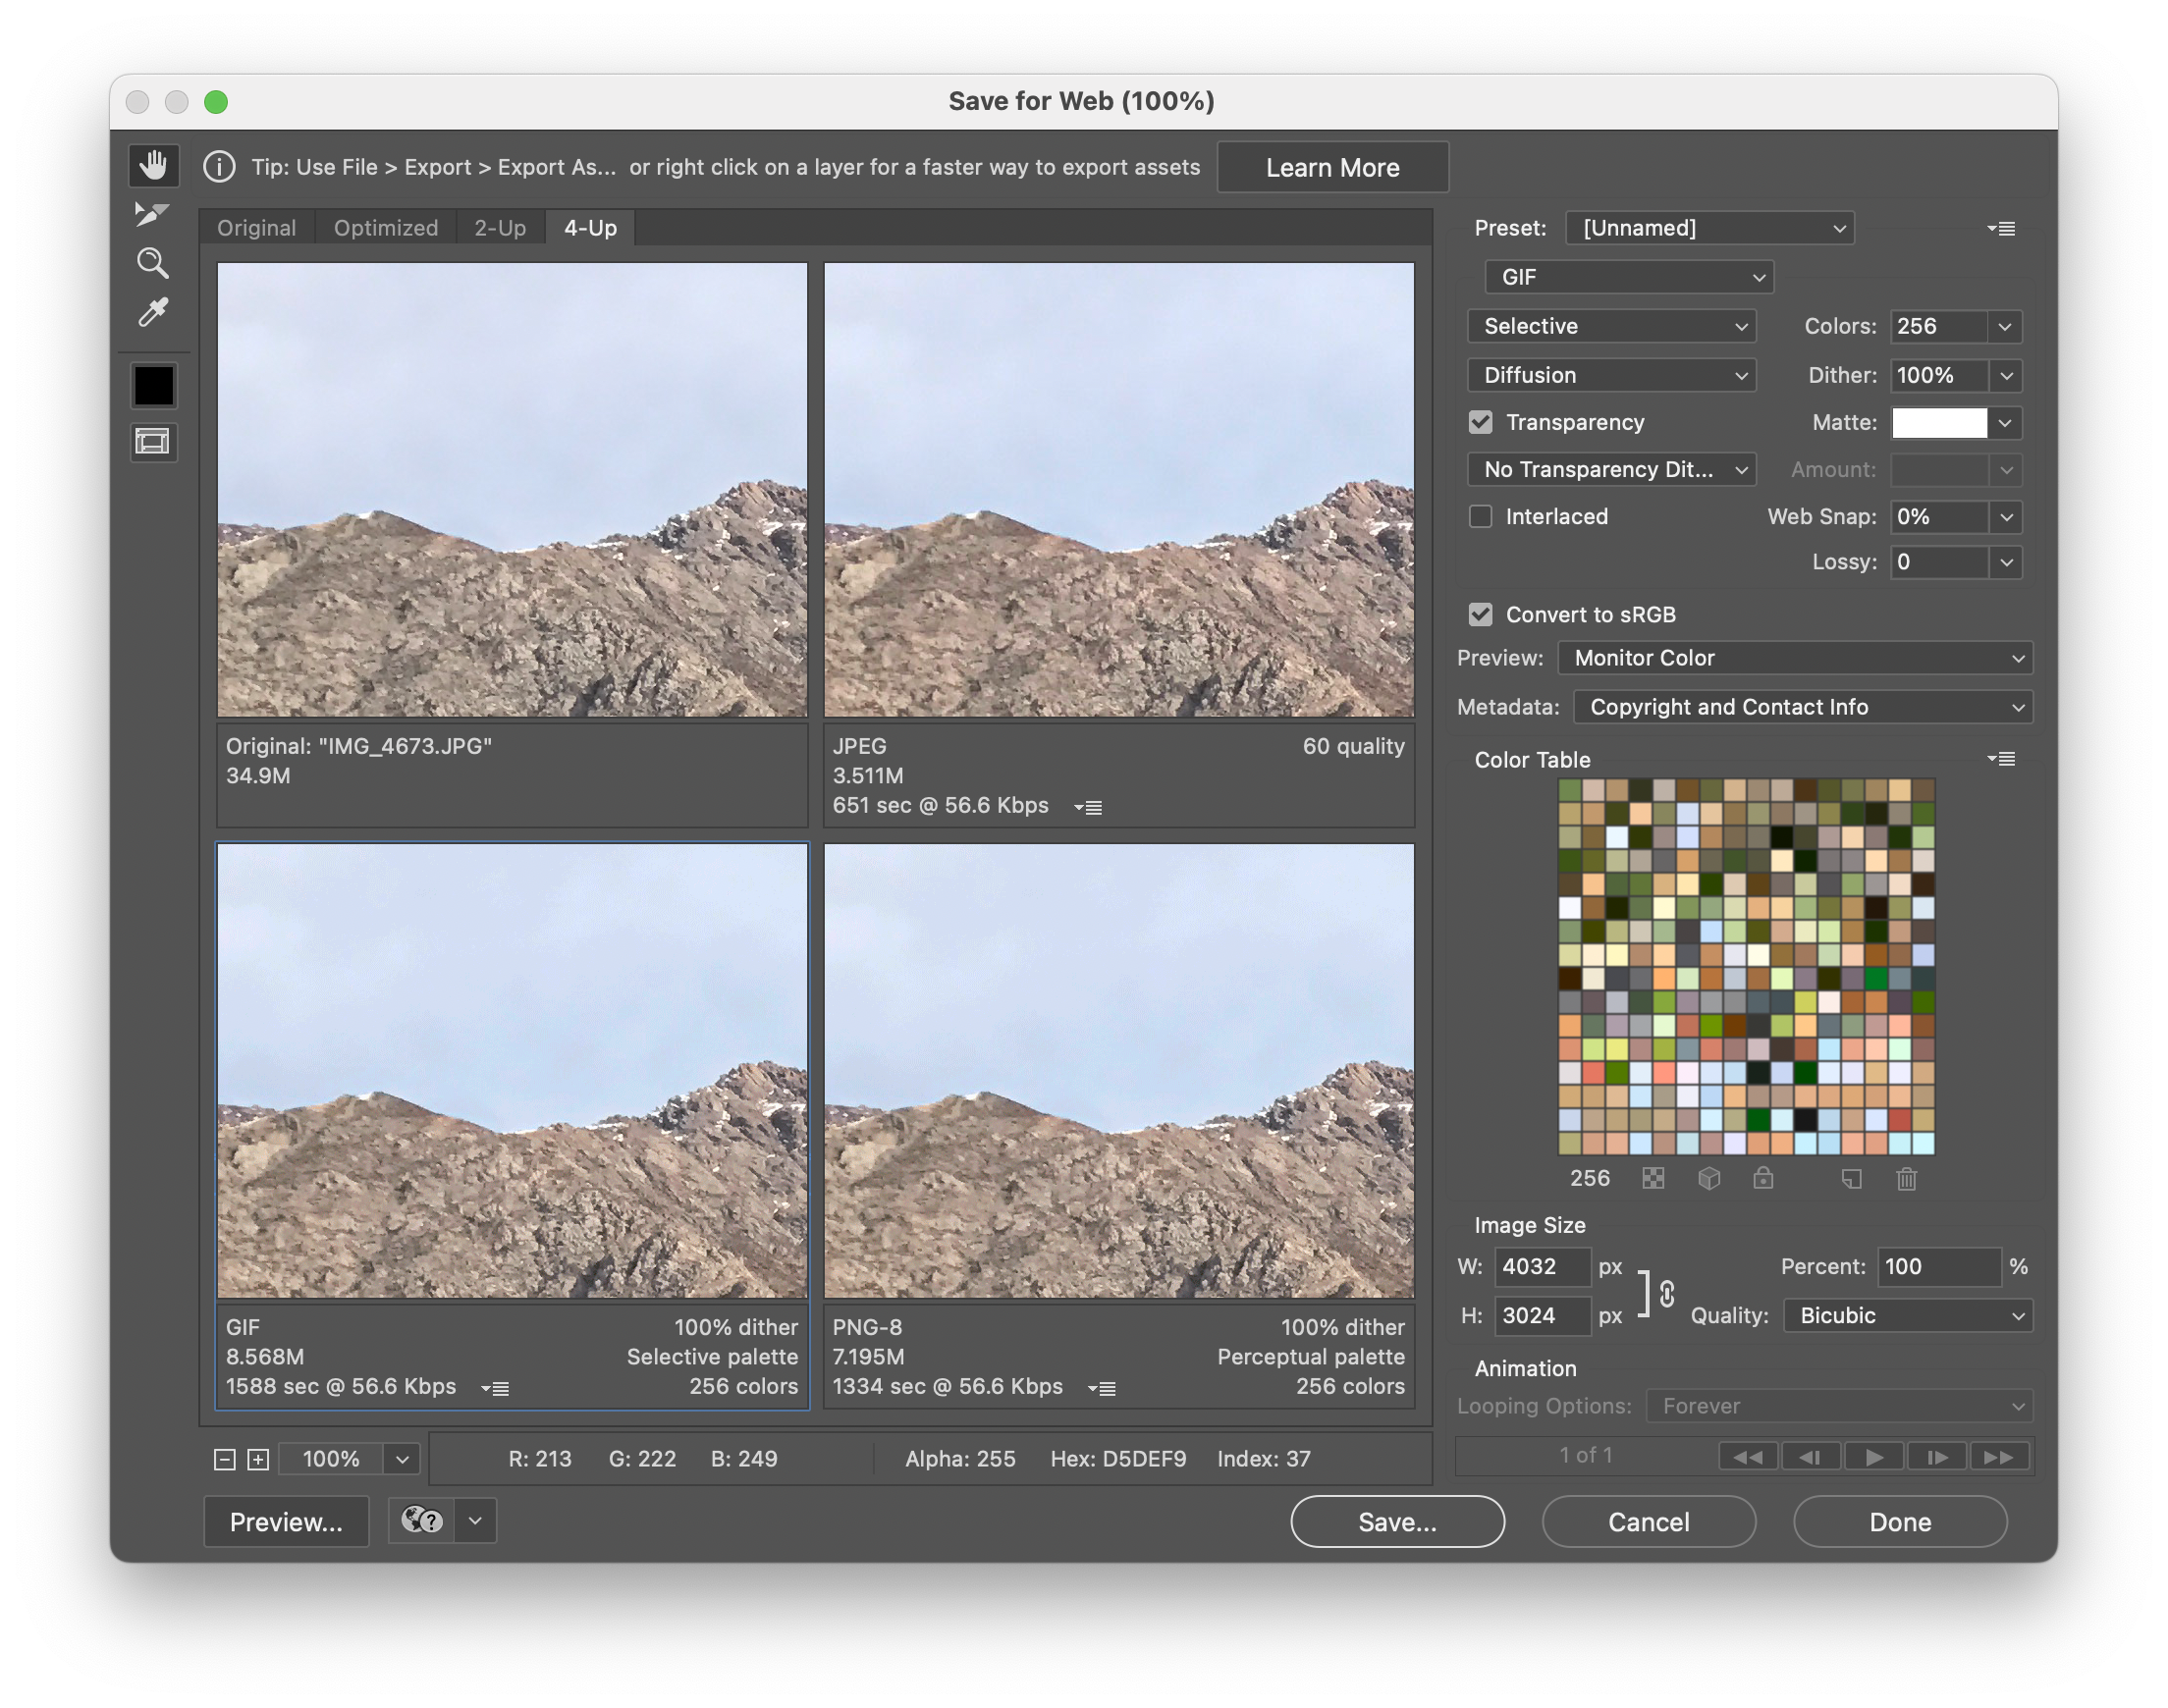Click the lock color swatch icon
The width and height of the screenshot is (2168, 1708).
coord(1760,1177)
